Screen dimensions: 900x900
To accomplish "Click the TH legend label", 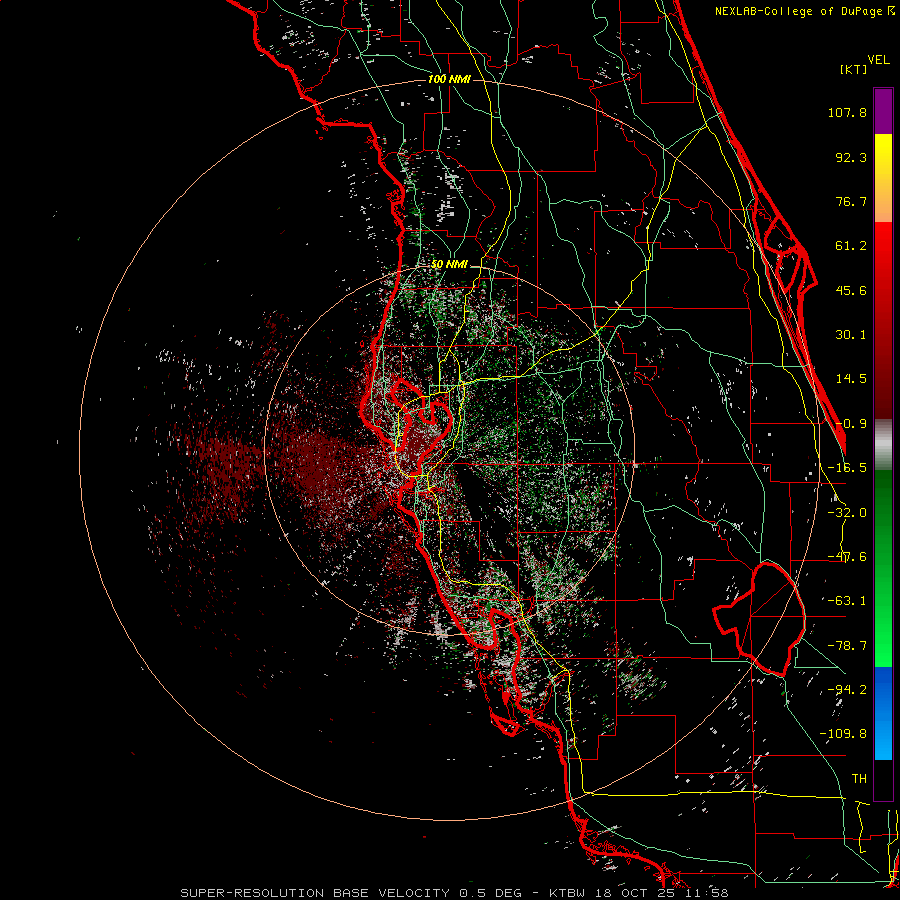I will click(859, 779).
